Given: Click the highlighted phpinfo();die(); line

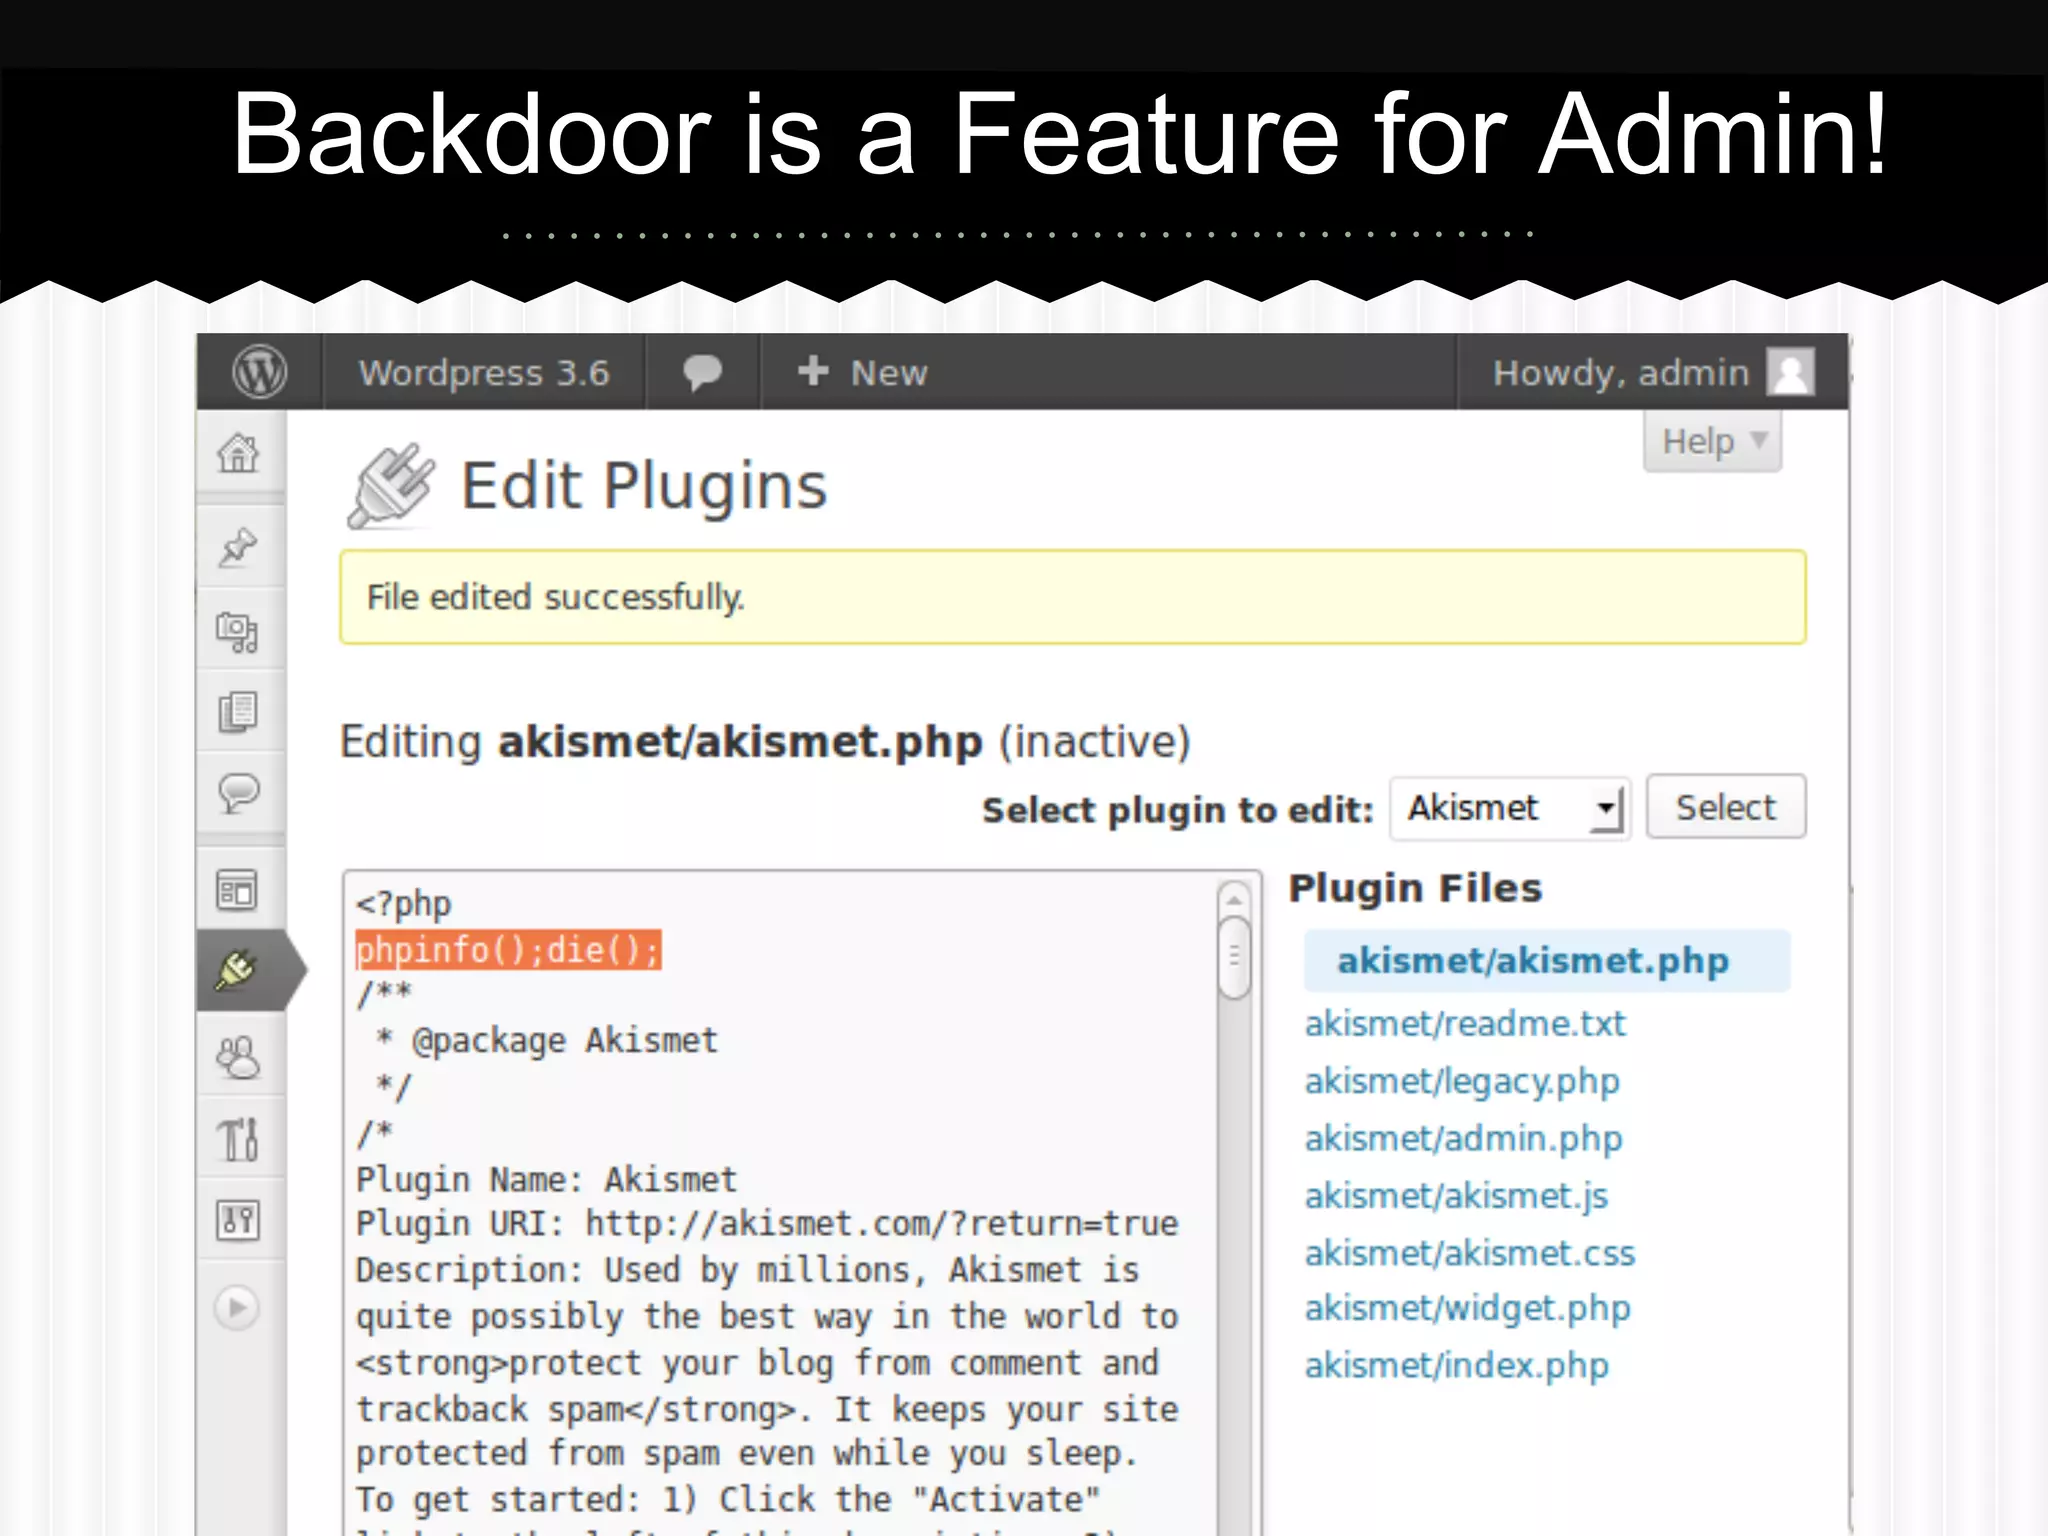Looking at the screenshot, I should pos(508,949).
